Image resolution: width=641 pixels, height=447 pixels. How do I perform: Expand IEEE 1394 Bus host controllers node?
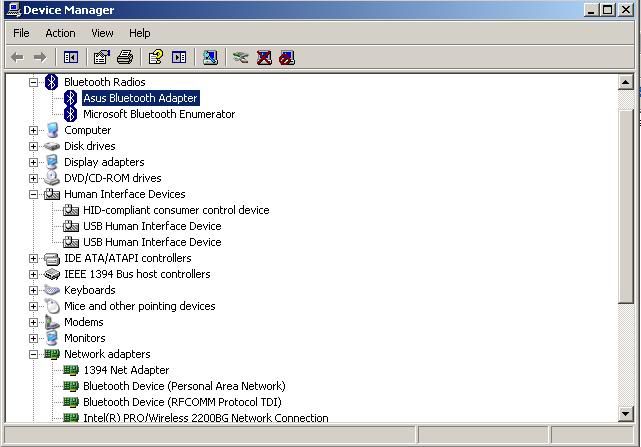point(34,274)
